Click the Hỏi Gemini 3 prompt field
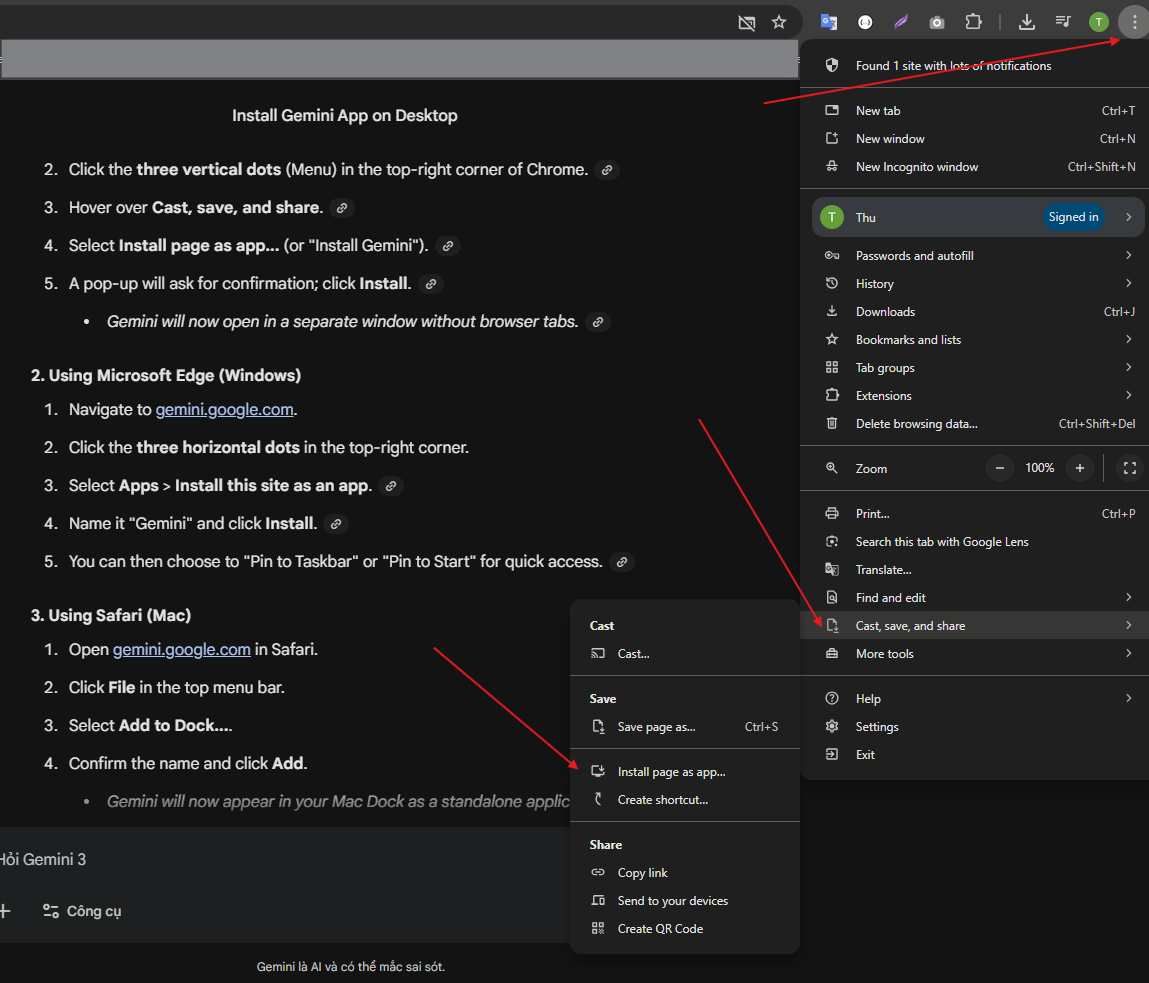 point(200,859)
